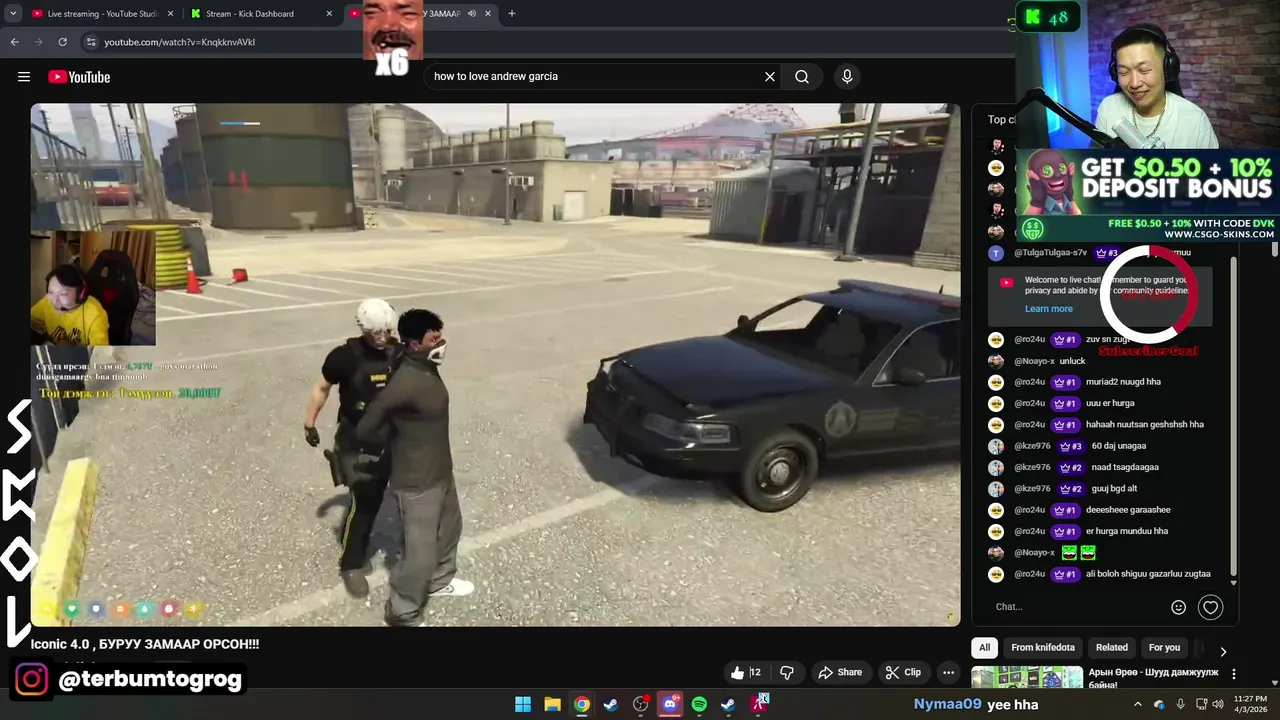Click chat message 'deeesheee garaashee'
Screen dimensions: 1280x720
1128,510
